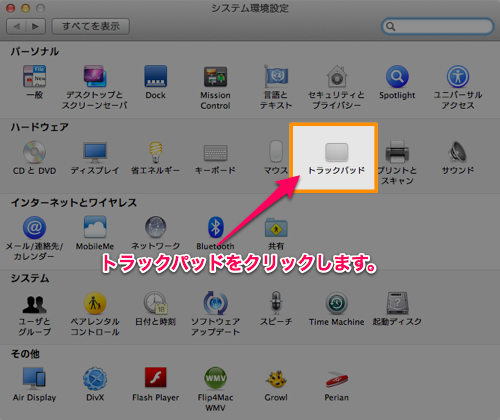Open メール/連絡先/カレンダー preferences
The height and width of the screenshot is (420, 500).
[34, 227]
